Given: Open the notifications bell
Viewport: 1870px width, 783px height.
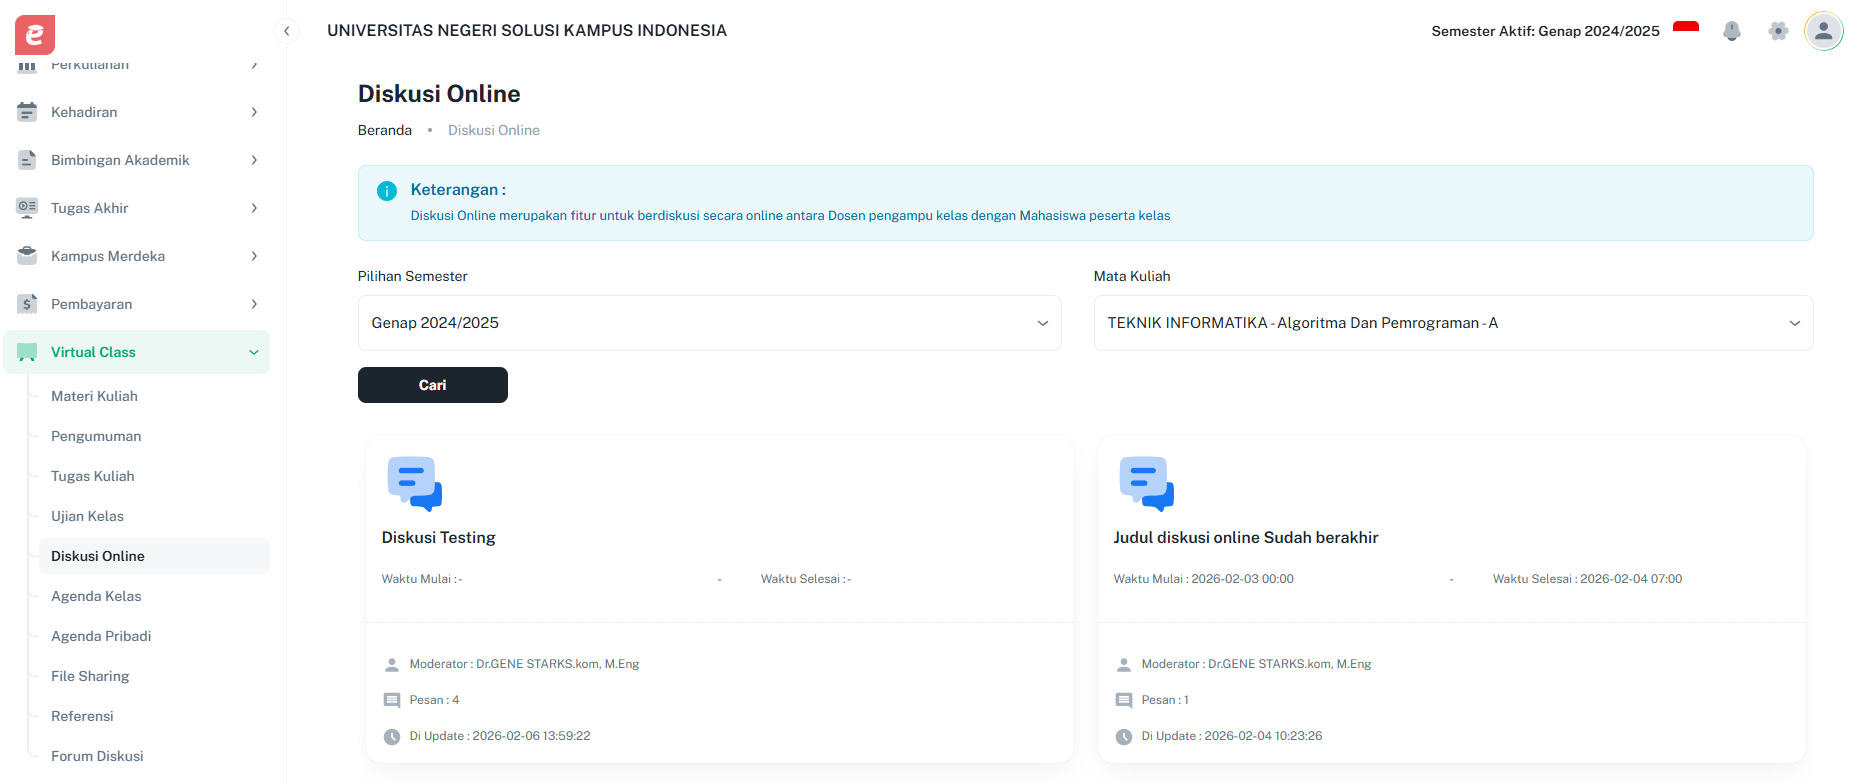Looking at the screenshot, I should (1732, 31).
